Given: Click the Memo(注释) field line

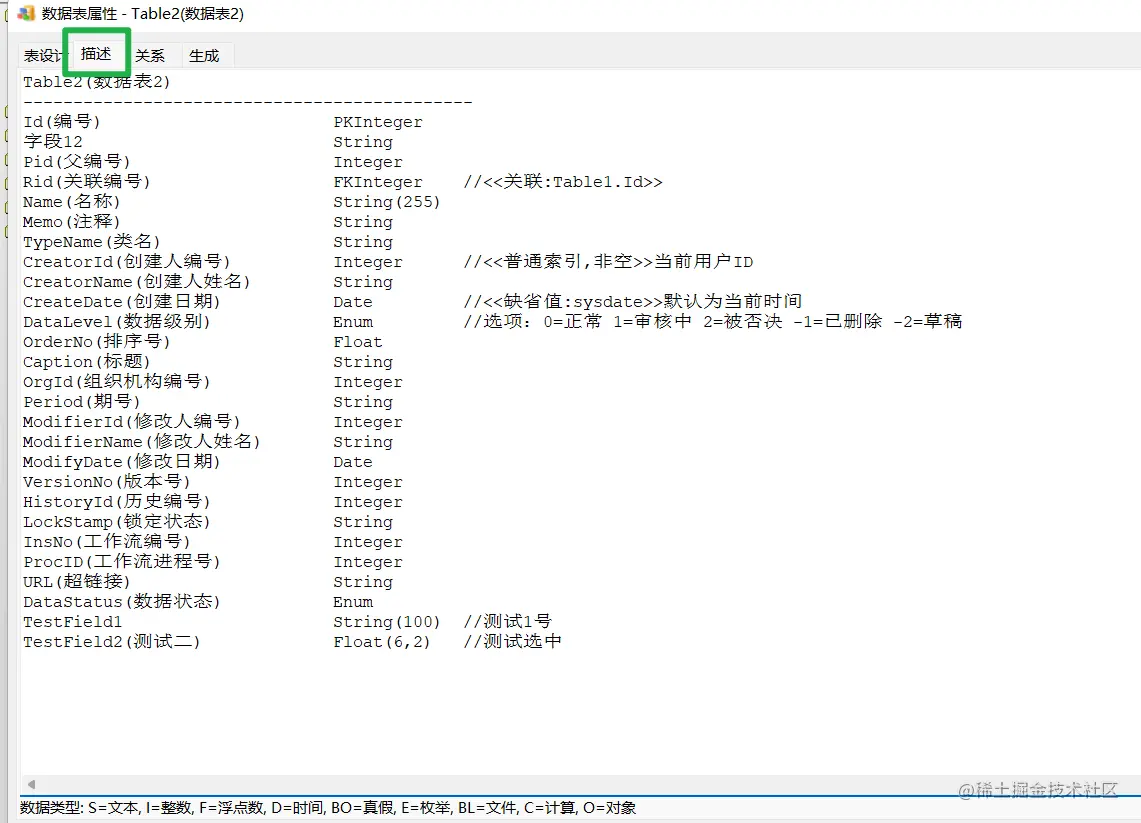Looking at the screenshot, I should tap(71, 221).
